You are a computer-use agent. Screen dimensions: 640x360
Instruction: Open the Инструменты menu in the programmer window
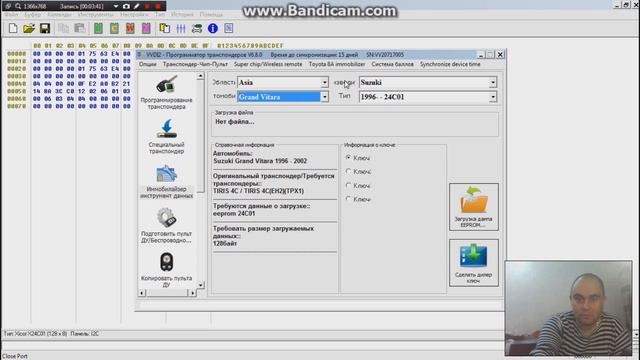coord(96,15)
